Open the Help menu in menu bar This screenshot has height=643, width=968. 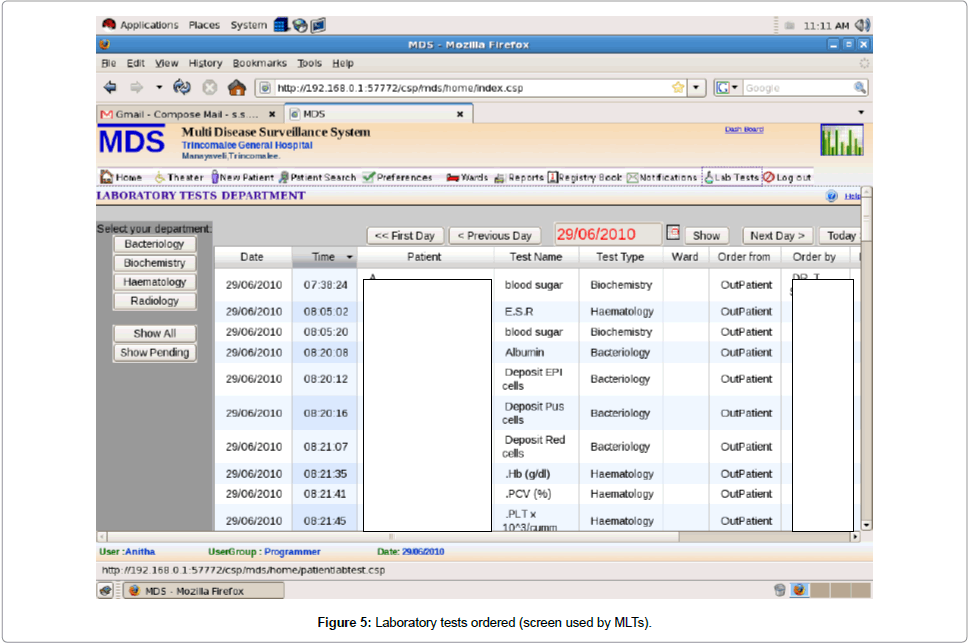343,63
